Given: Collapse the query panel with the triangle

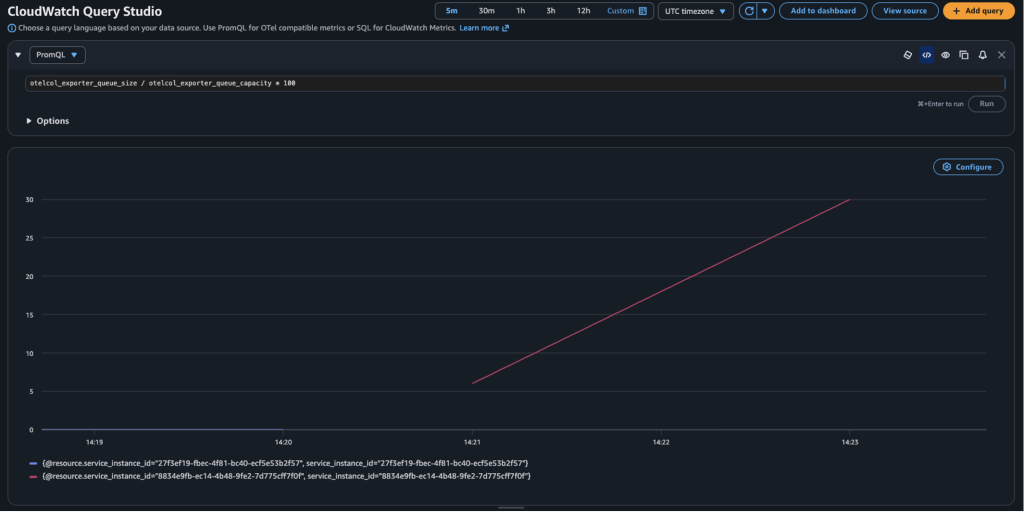Looking at the screenshot, I should [x=18, y=56].
